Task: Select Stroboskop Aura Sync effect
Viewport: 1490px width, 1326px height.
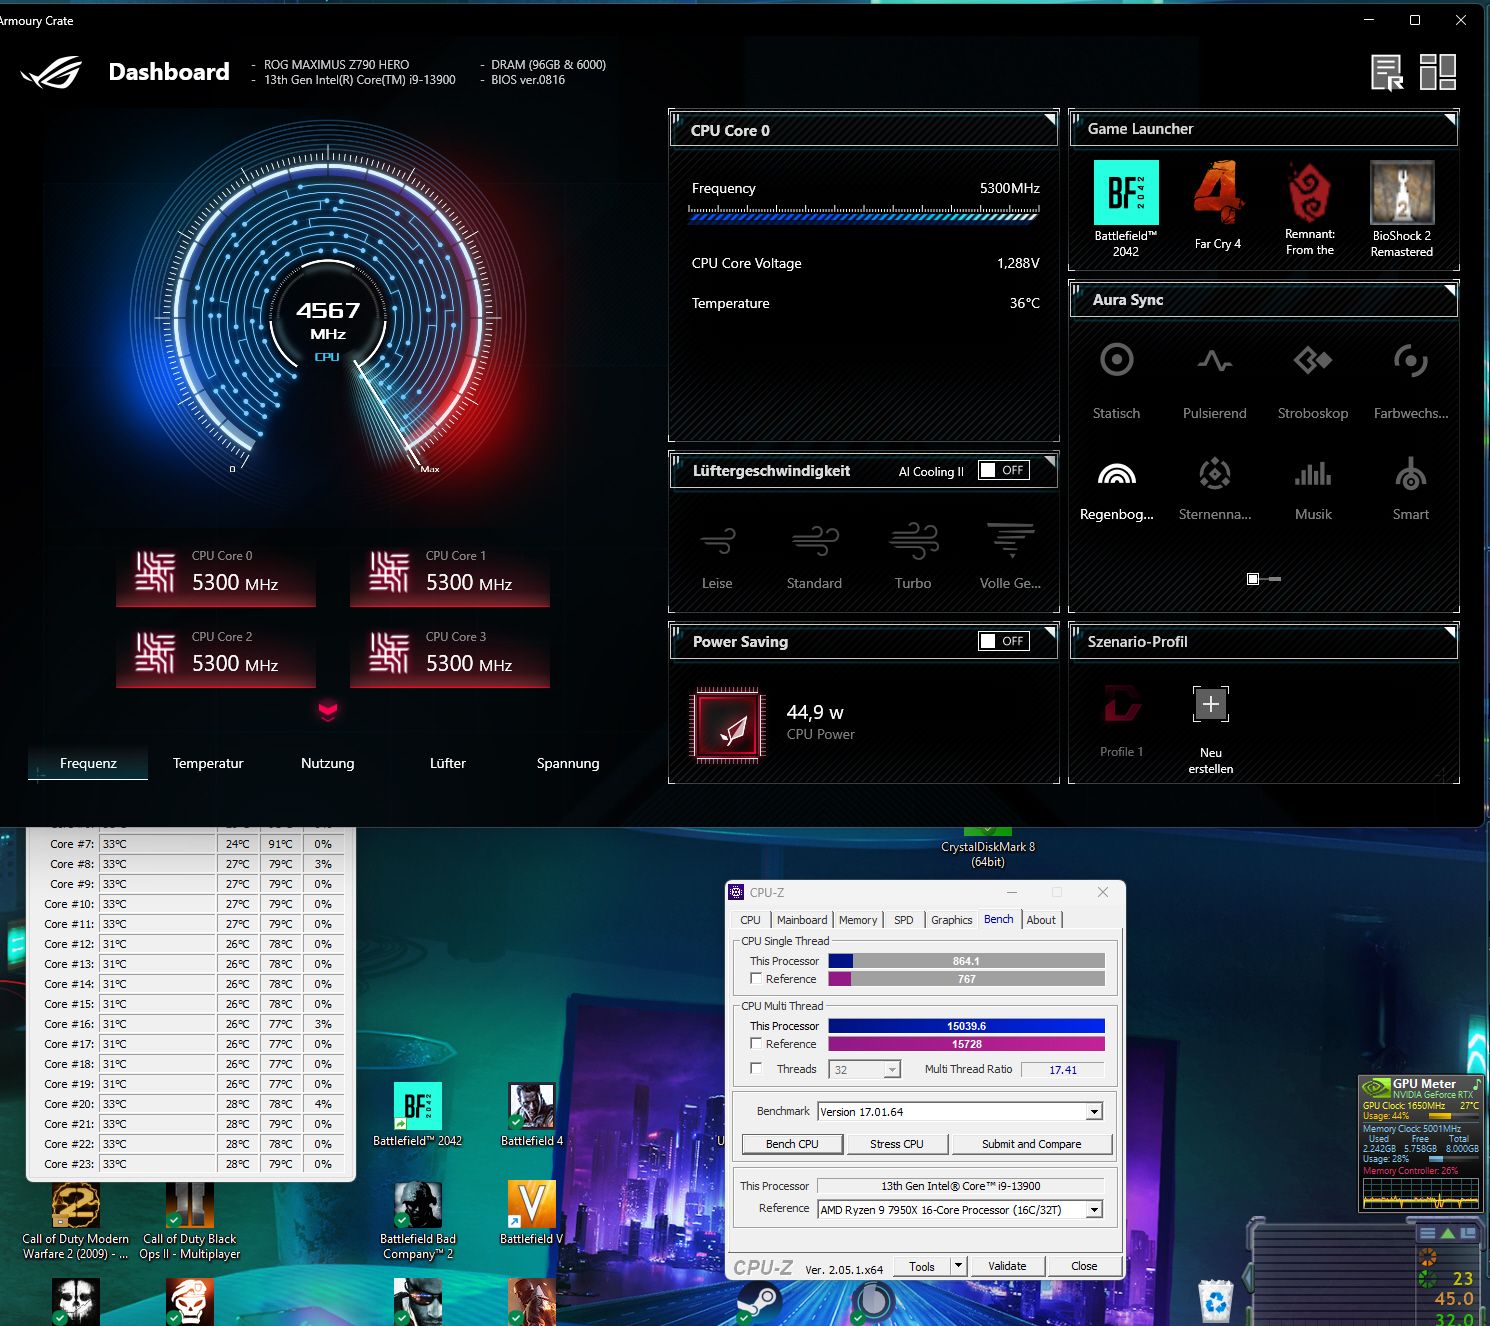Action: (x=1313, y=360)
